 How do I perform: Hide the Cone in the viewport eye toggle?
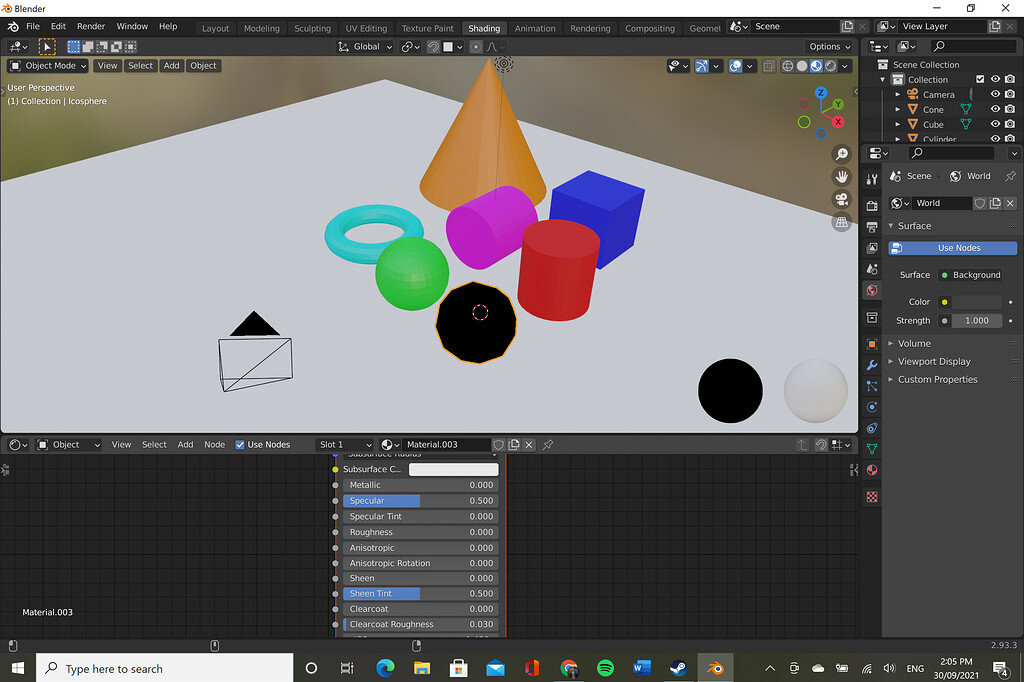[x=995, y=109]
